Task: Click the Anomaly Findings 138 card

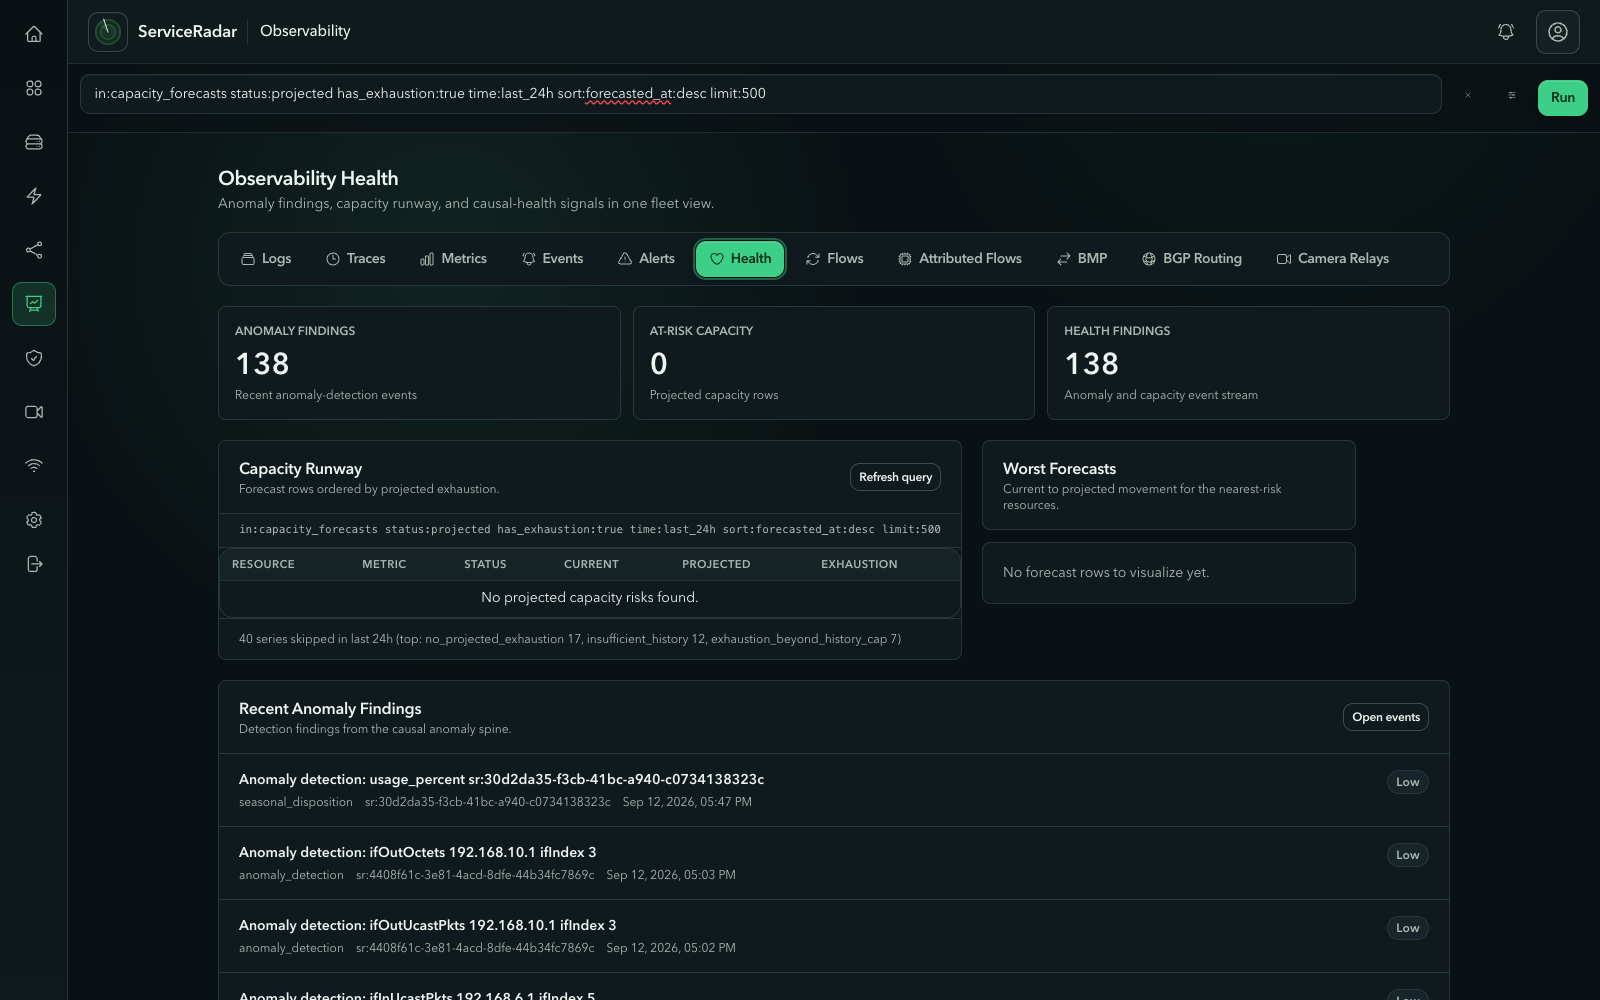Action: 419,363
